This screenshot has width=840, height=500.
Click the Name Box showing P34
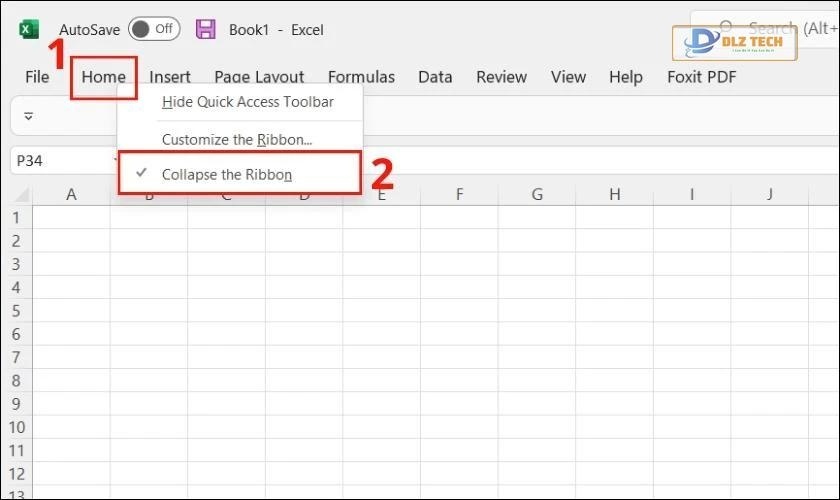point(63,161)
